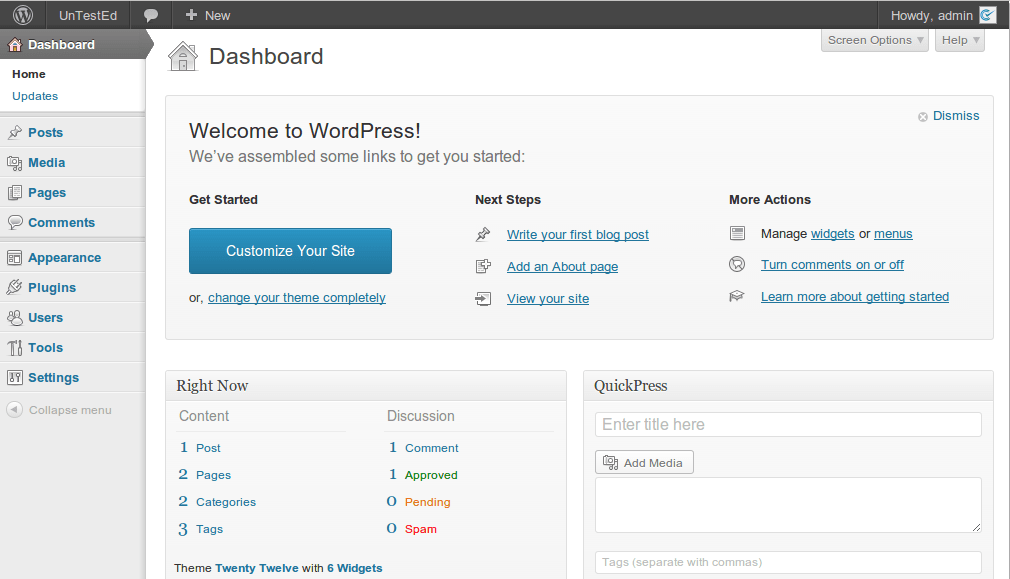Click the Media camera icon in sidebar
Screen dimensions: 1010x579
(x=15, y=163)
